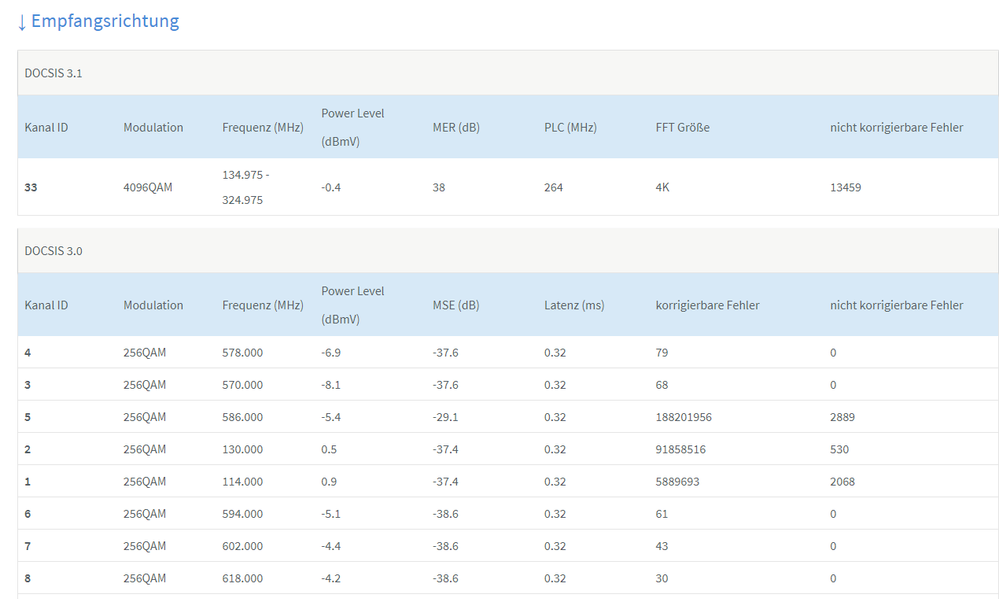Click the 4096QAM modulation cell
The image size is (999, 599).
(x=148, y=187)
